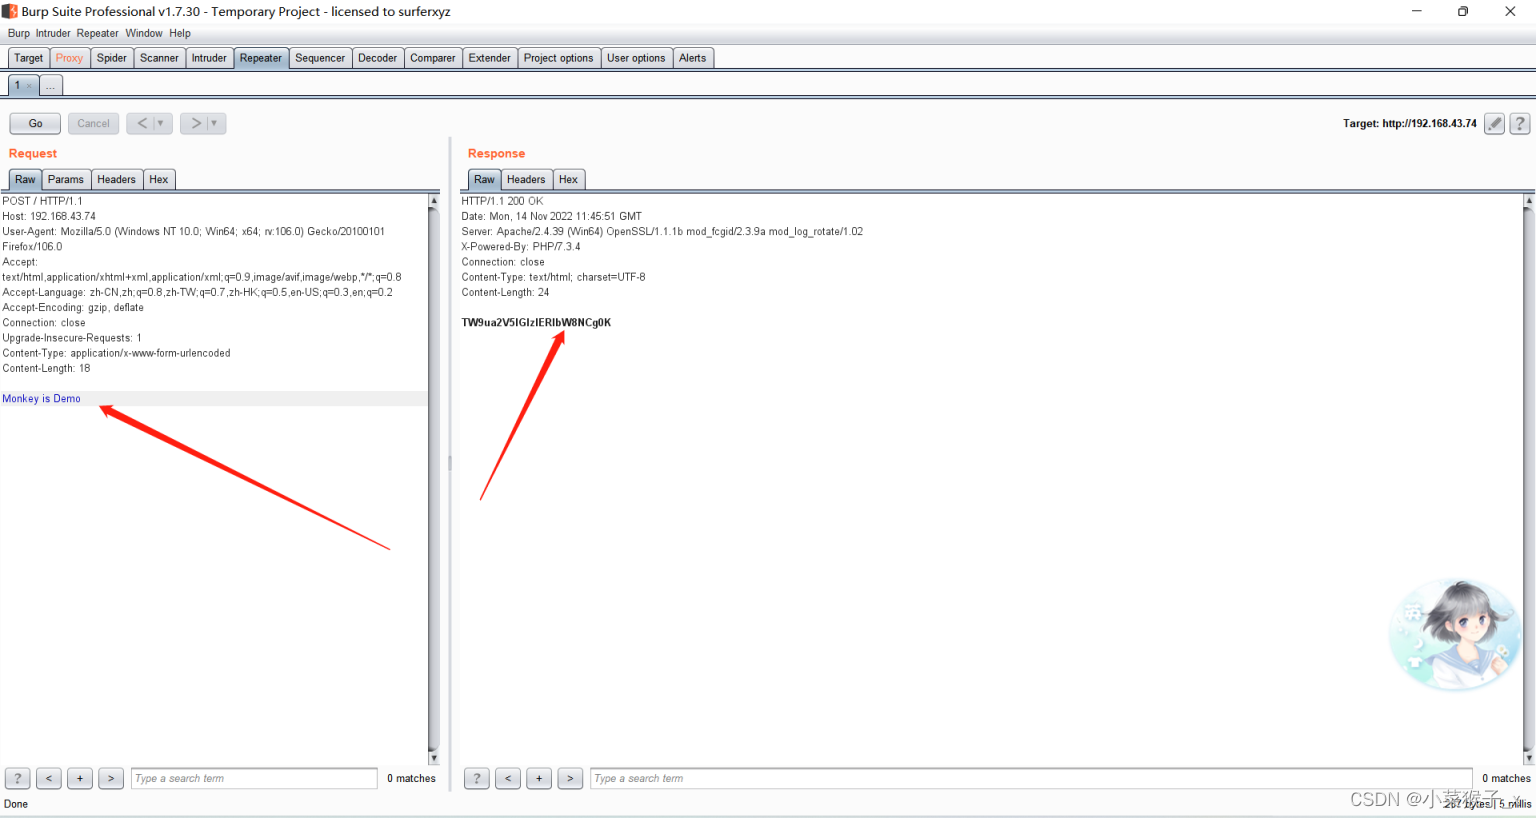Click the plus button in response search

coord(539,778)
